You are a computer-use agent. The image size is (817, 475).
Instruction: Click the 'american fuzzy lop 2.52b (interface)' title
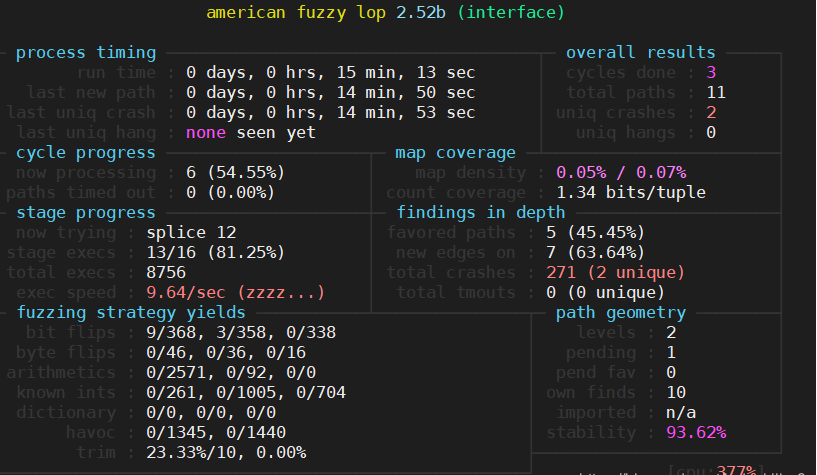[x=386, y=12]
